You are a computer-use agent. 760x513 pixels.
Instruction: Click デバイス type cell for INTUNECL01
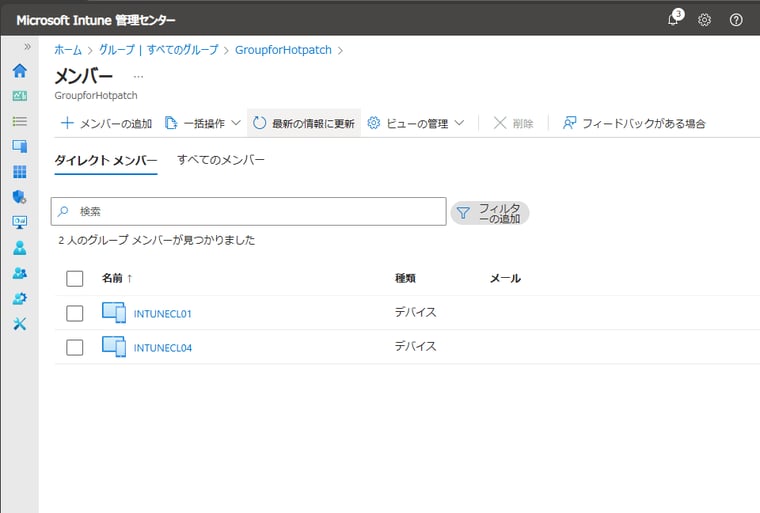pos(415,312)
